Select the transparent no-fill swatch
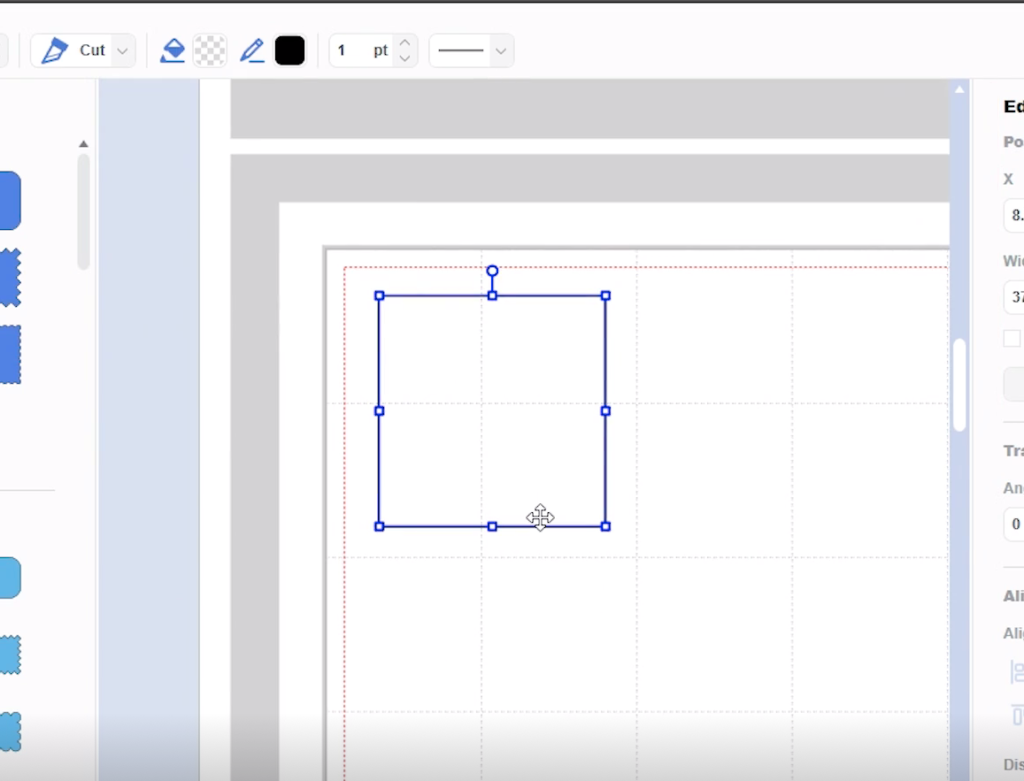This screenshot has height=781, width=1024. tap(208, 49)
